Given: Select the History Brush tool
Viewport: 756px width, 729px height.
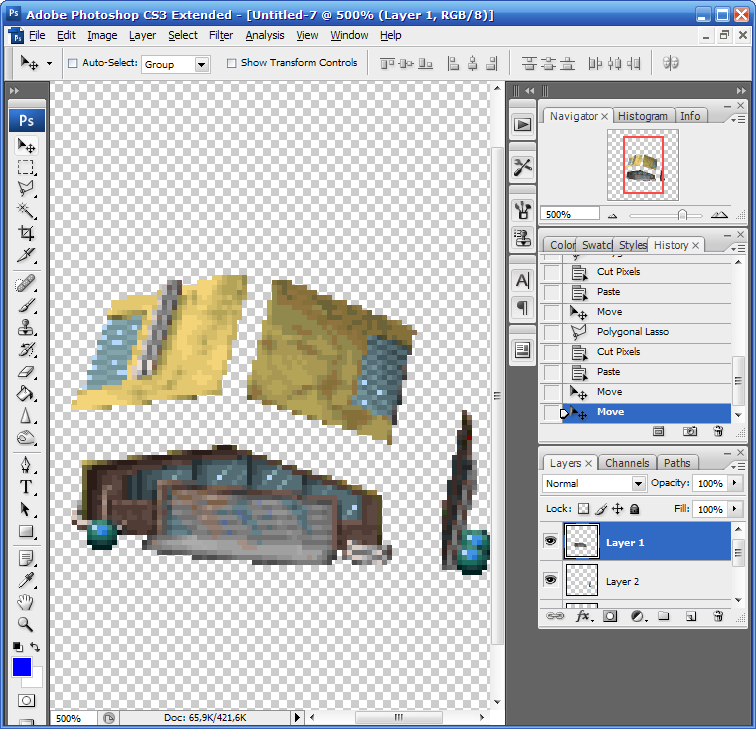Looking at the screenshot, I should 26,350.
